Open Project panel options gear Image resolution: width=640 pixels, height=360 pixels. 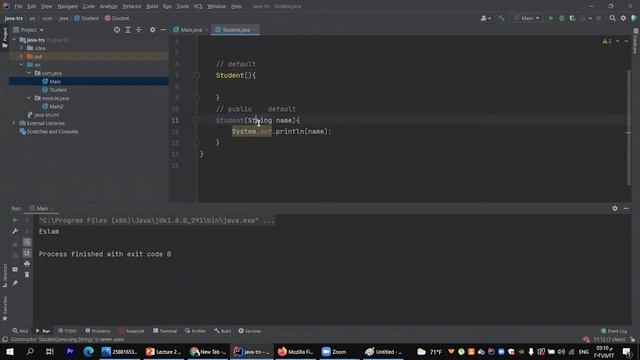click(x=152, y=30)
